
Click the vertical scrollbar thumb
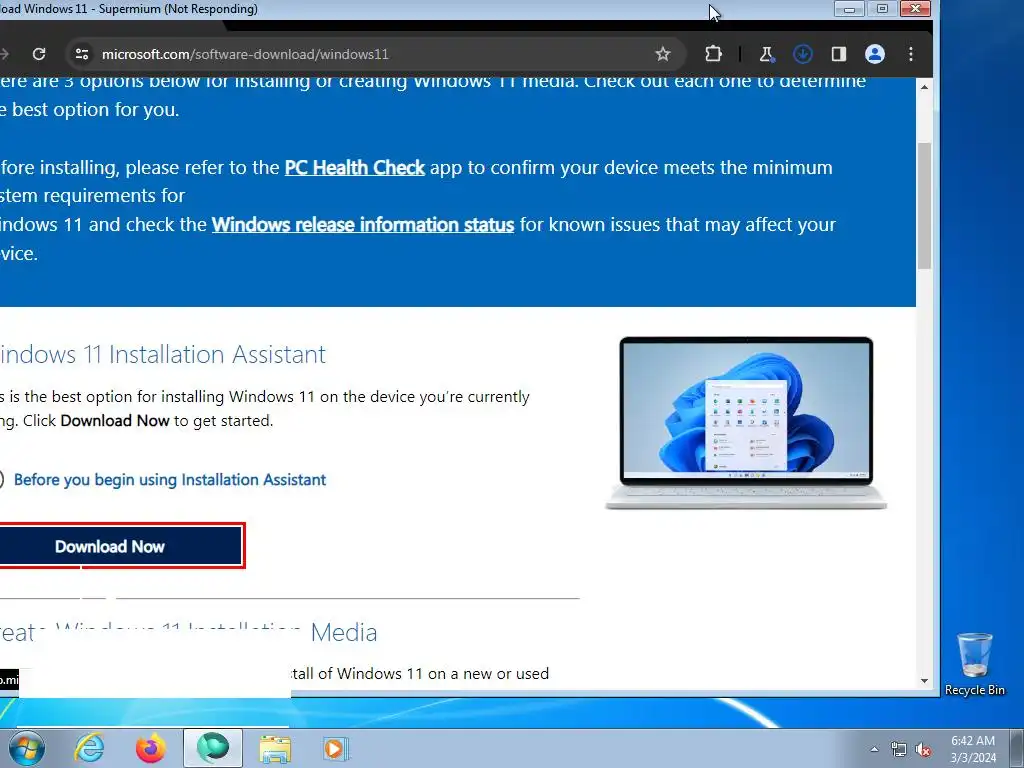924,205
